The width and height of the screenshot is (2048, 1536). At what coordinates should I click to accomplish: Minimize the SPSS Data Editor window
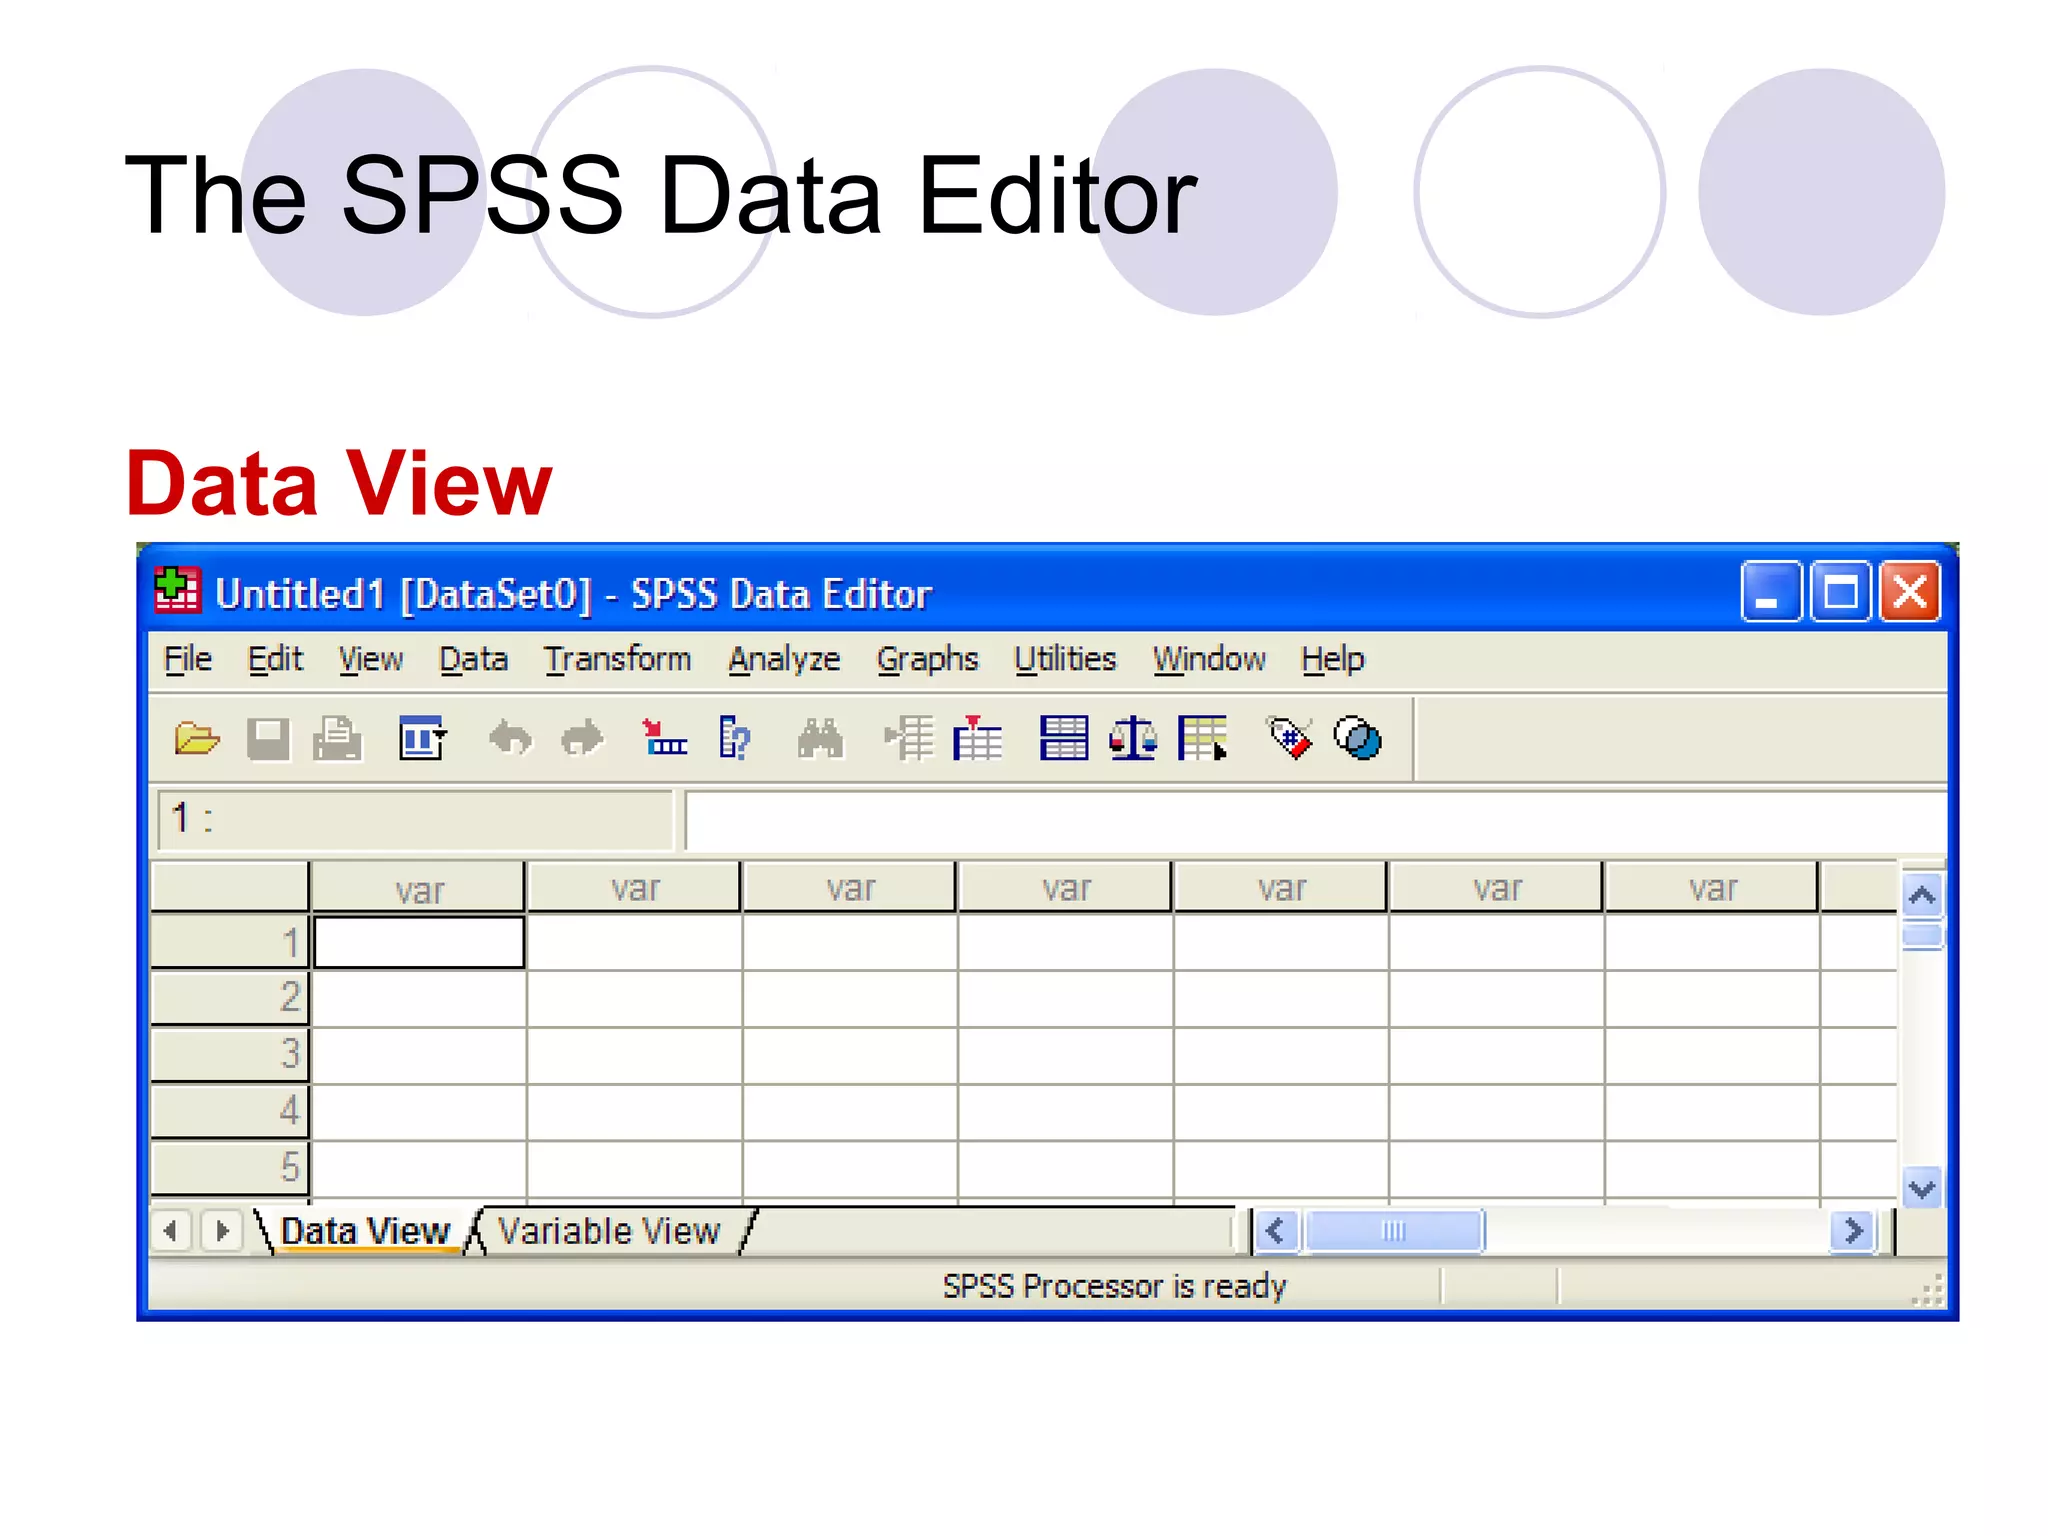(x=1771, y=591)
